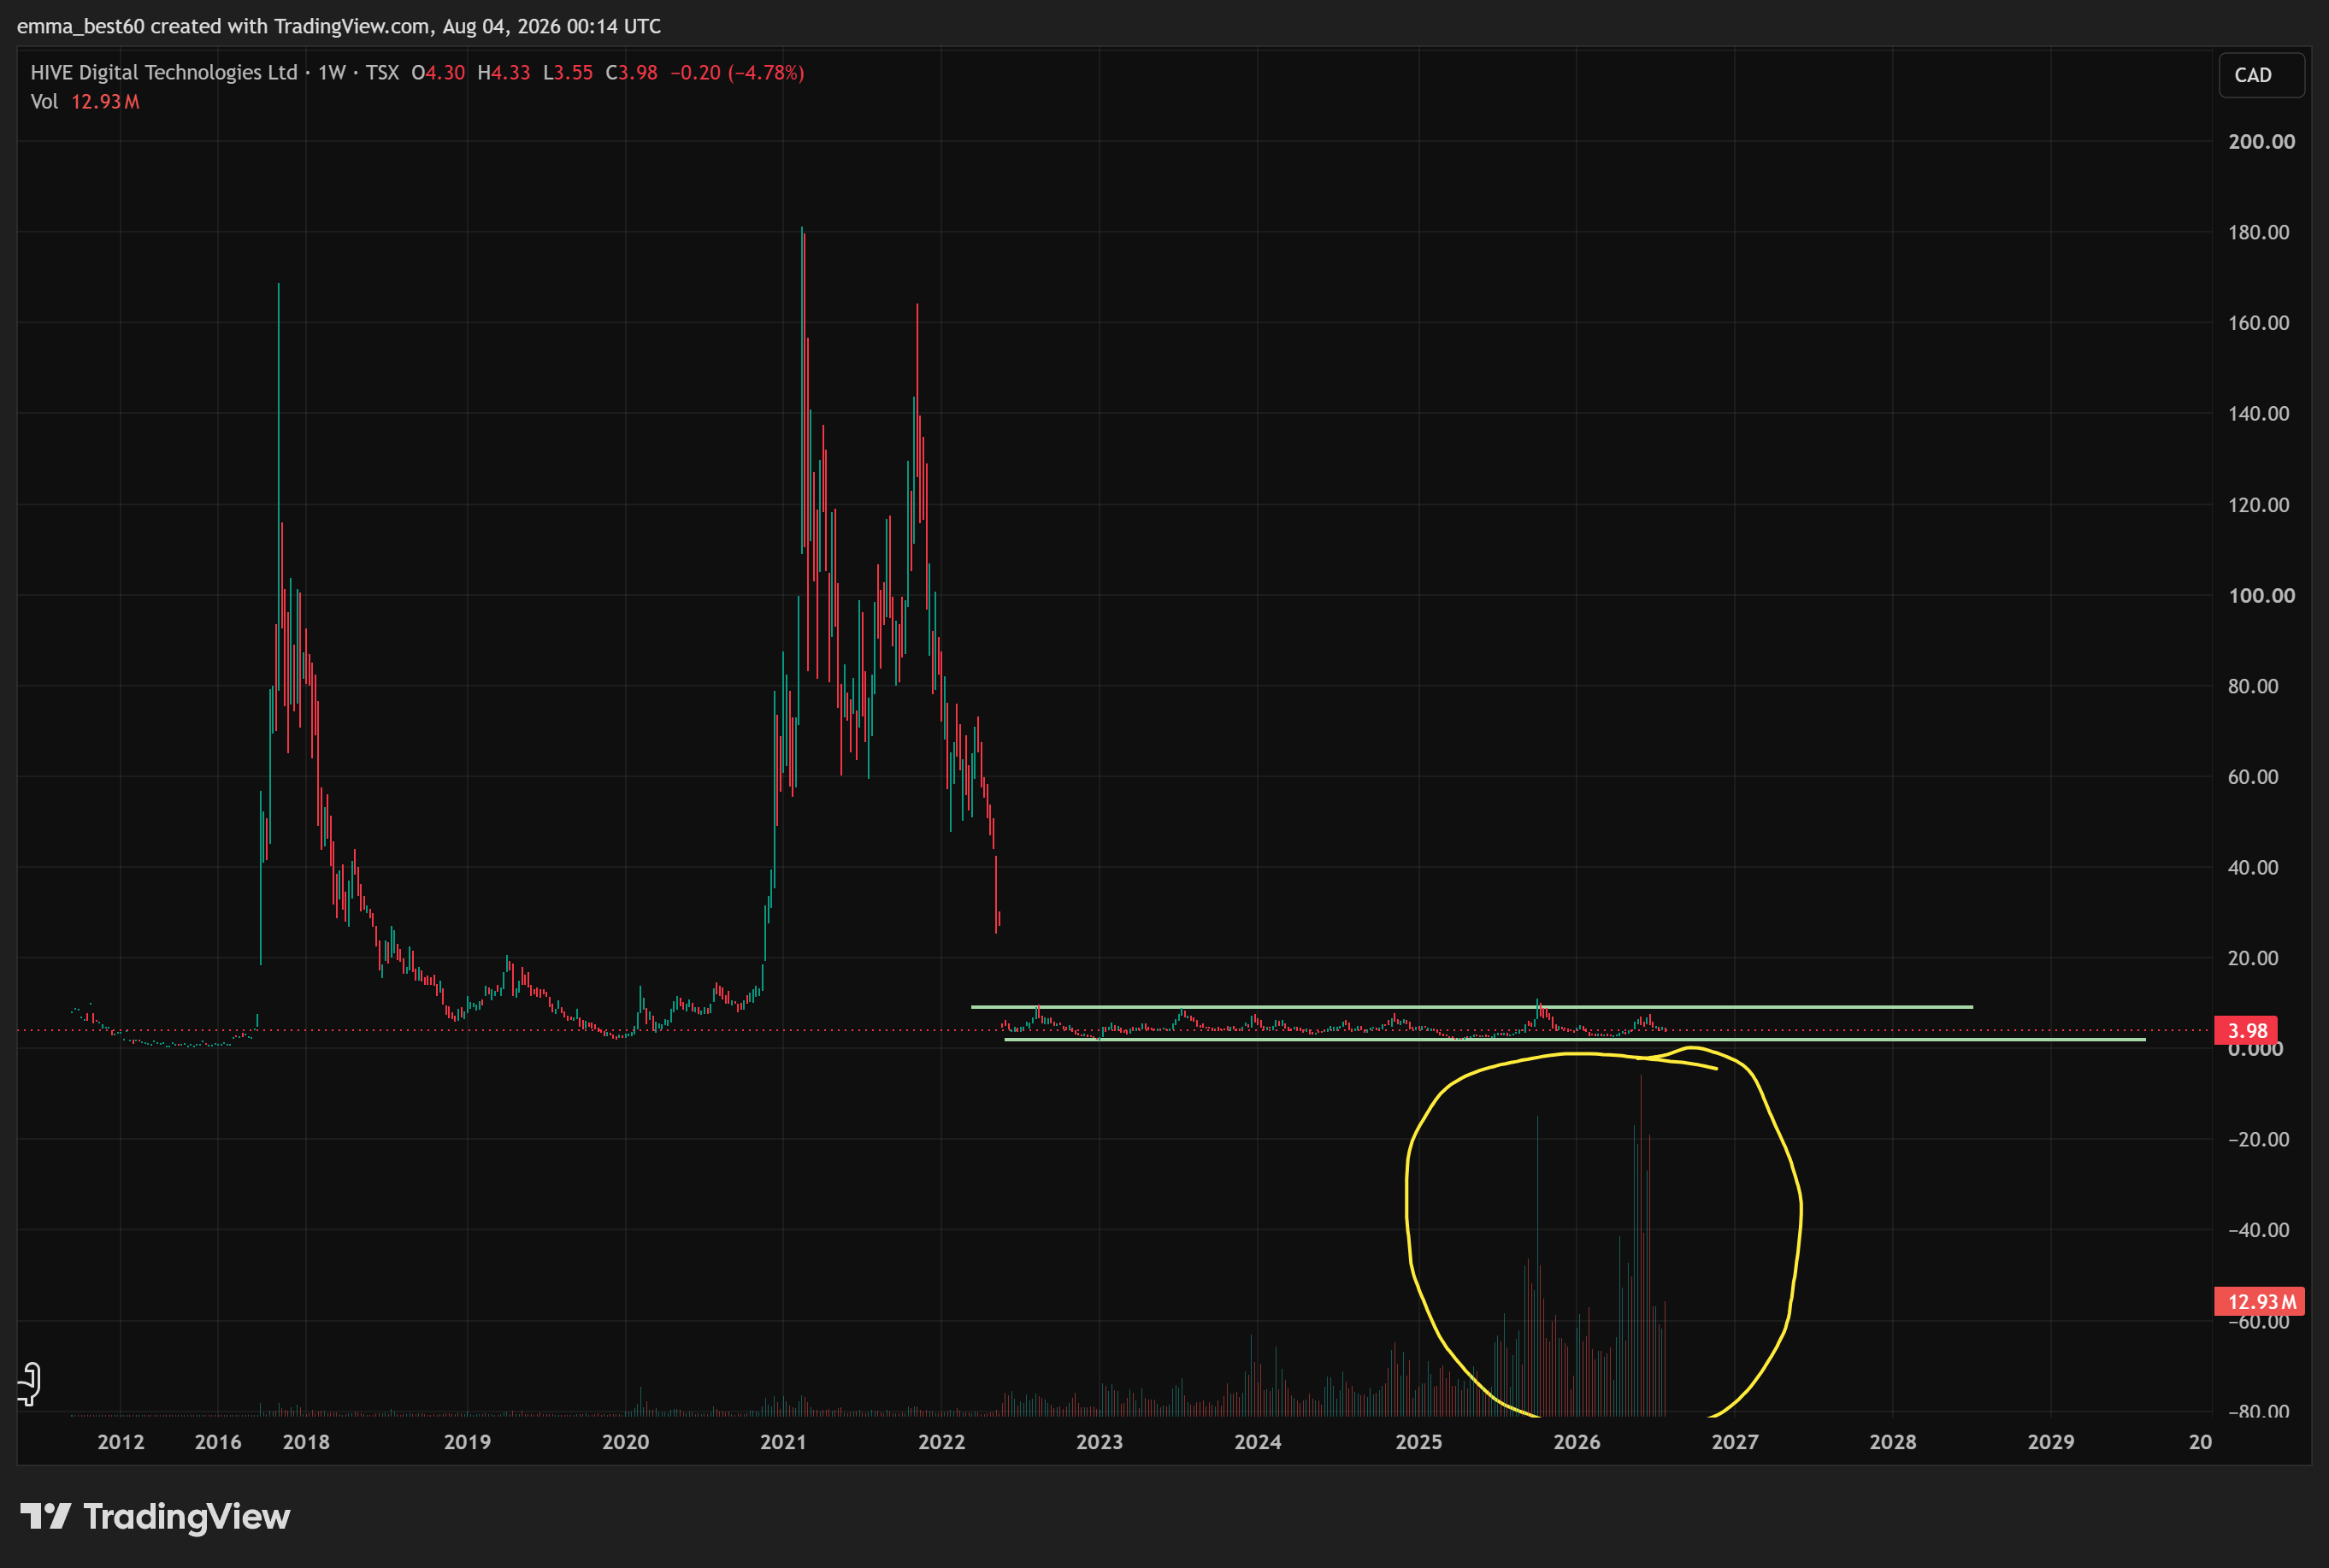Click the 2019 label on the time axis
Screen dimensions: 2329x1568
click(x=467, y=1441)
